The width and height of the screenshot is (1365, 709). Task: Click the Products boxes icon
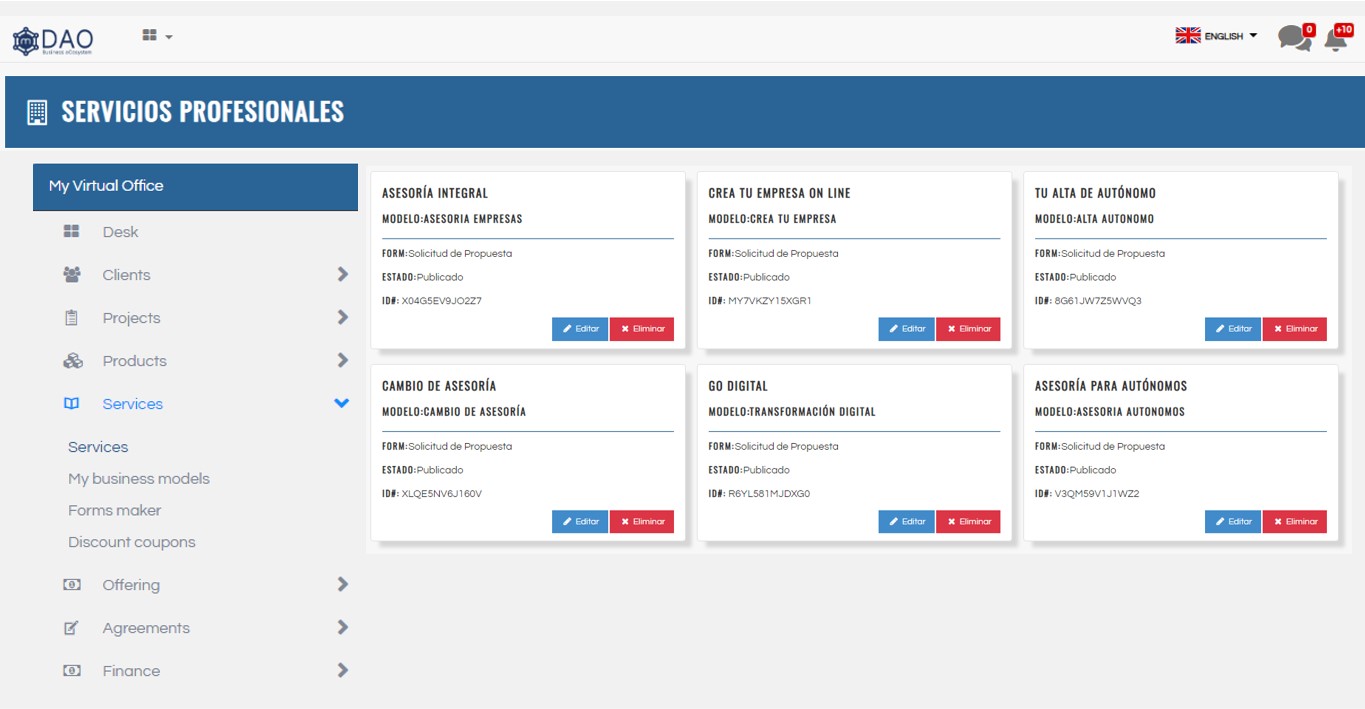[x=72, y=361]
